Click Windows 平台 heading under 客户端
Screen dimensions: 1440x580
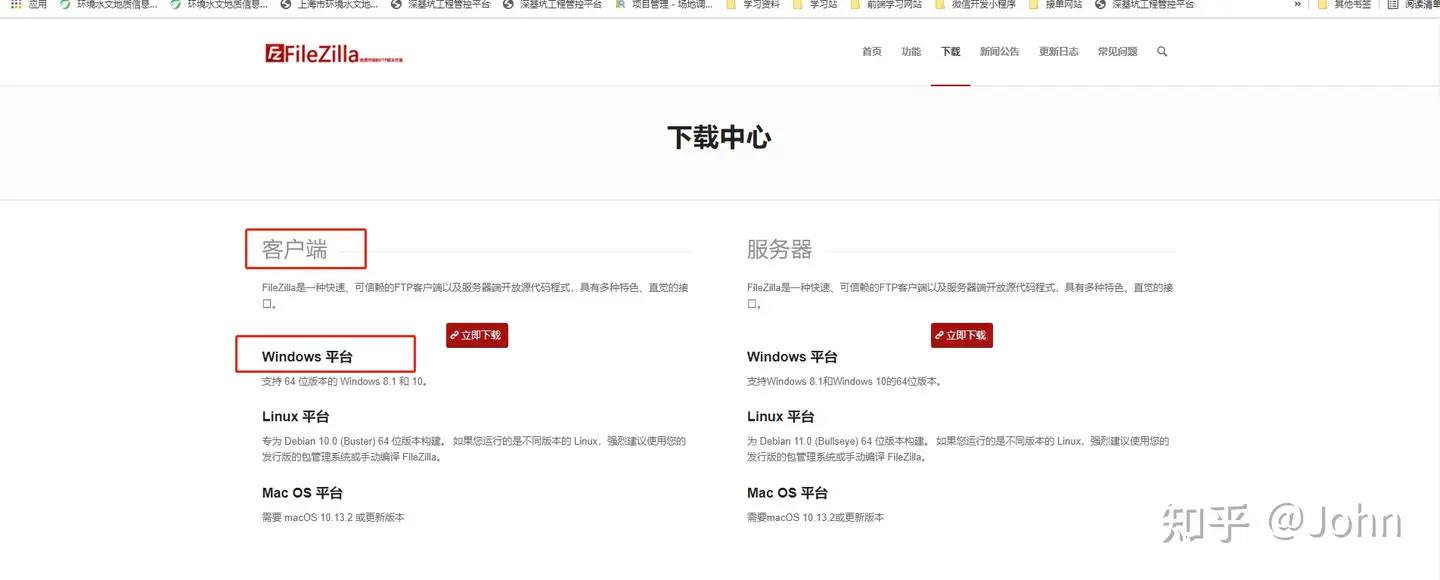pos(307,357)
